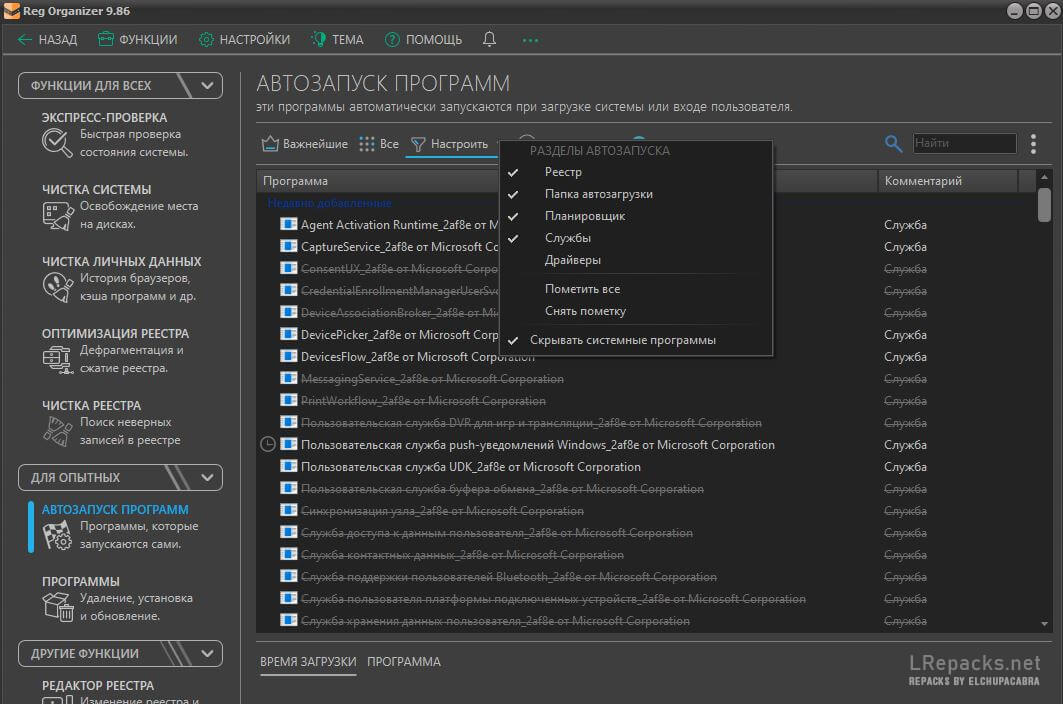Screen dimensions: 1063x704
Task: Open the Express Check icon in sidebar
Action: point(57,142)
